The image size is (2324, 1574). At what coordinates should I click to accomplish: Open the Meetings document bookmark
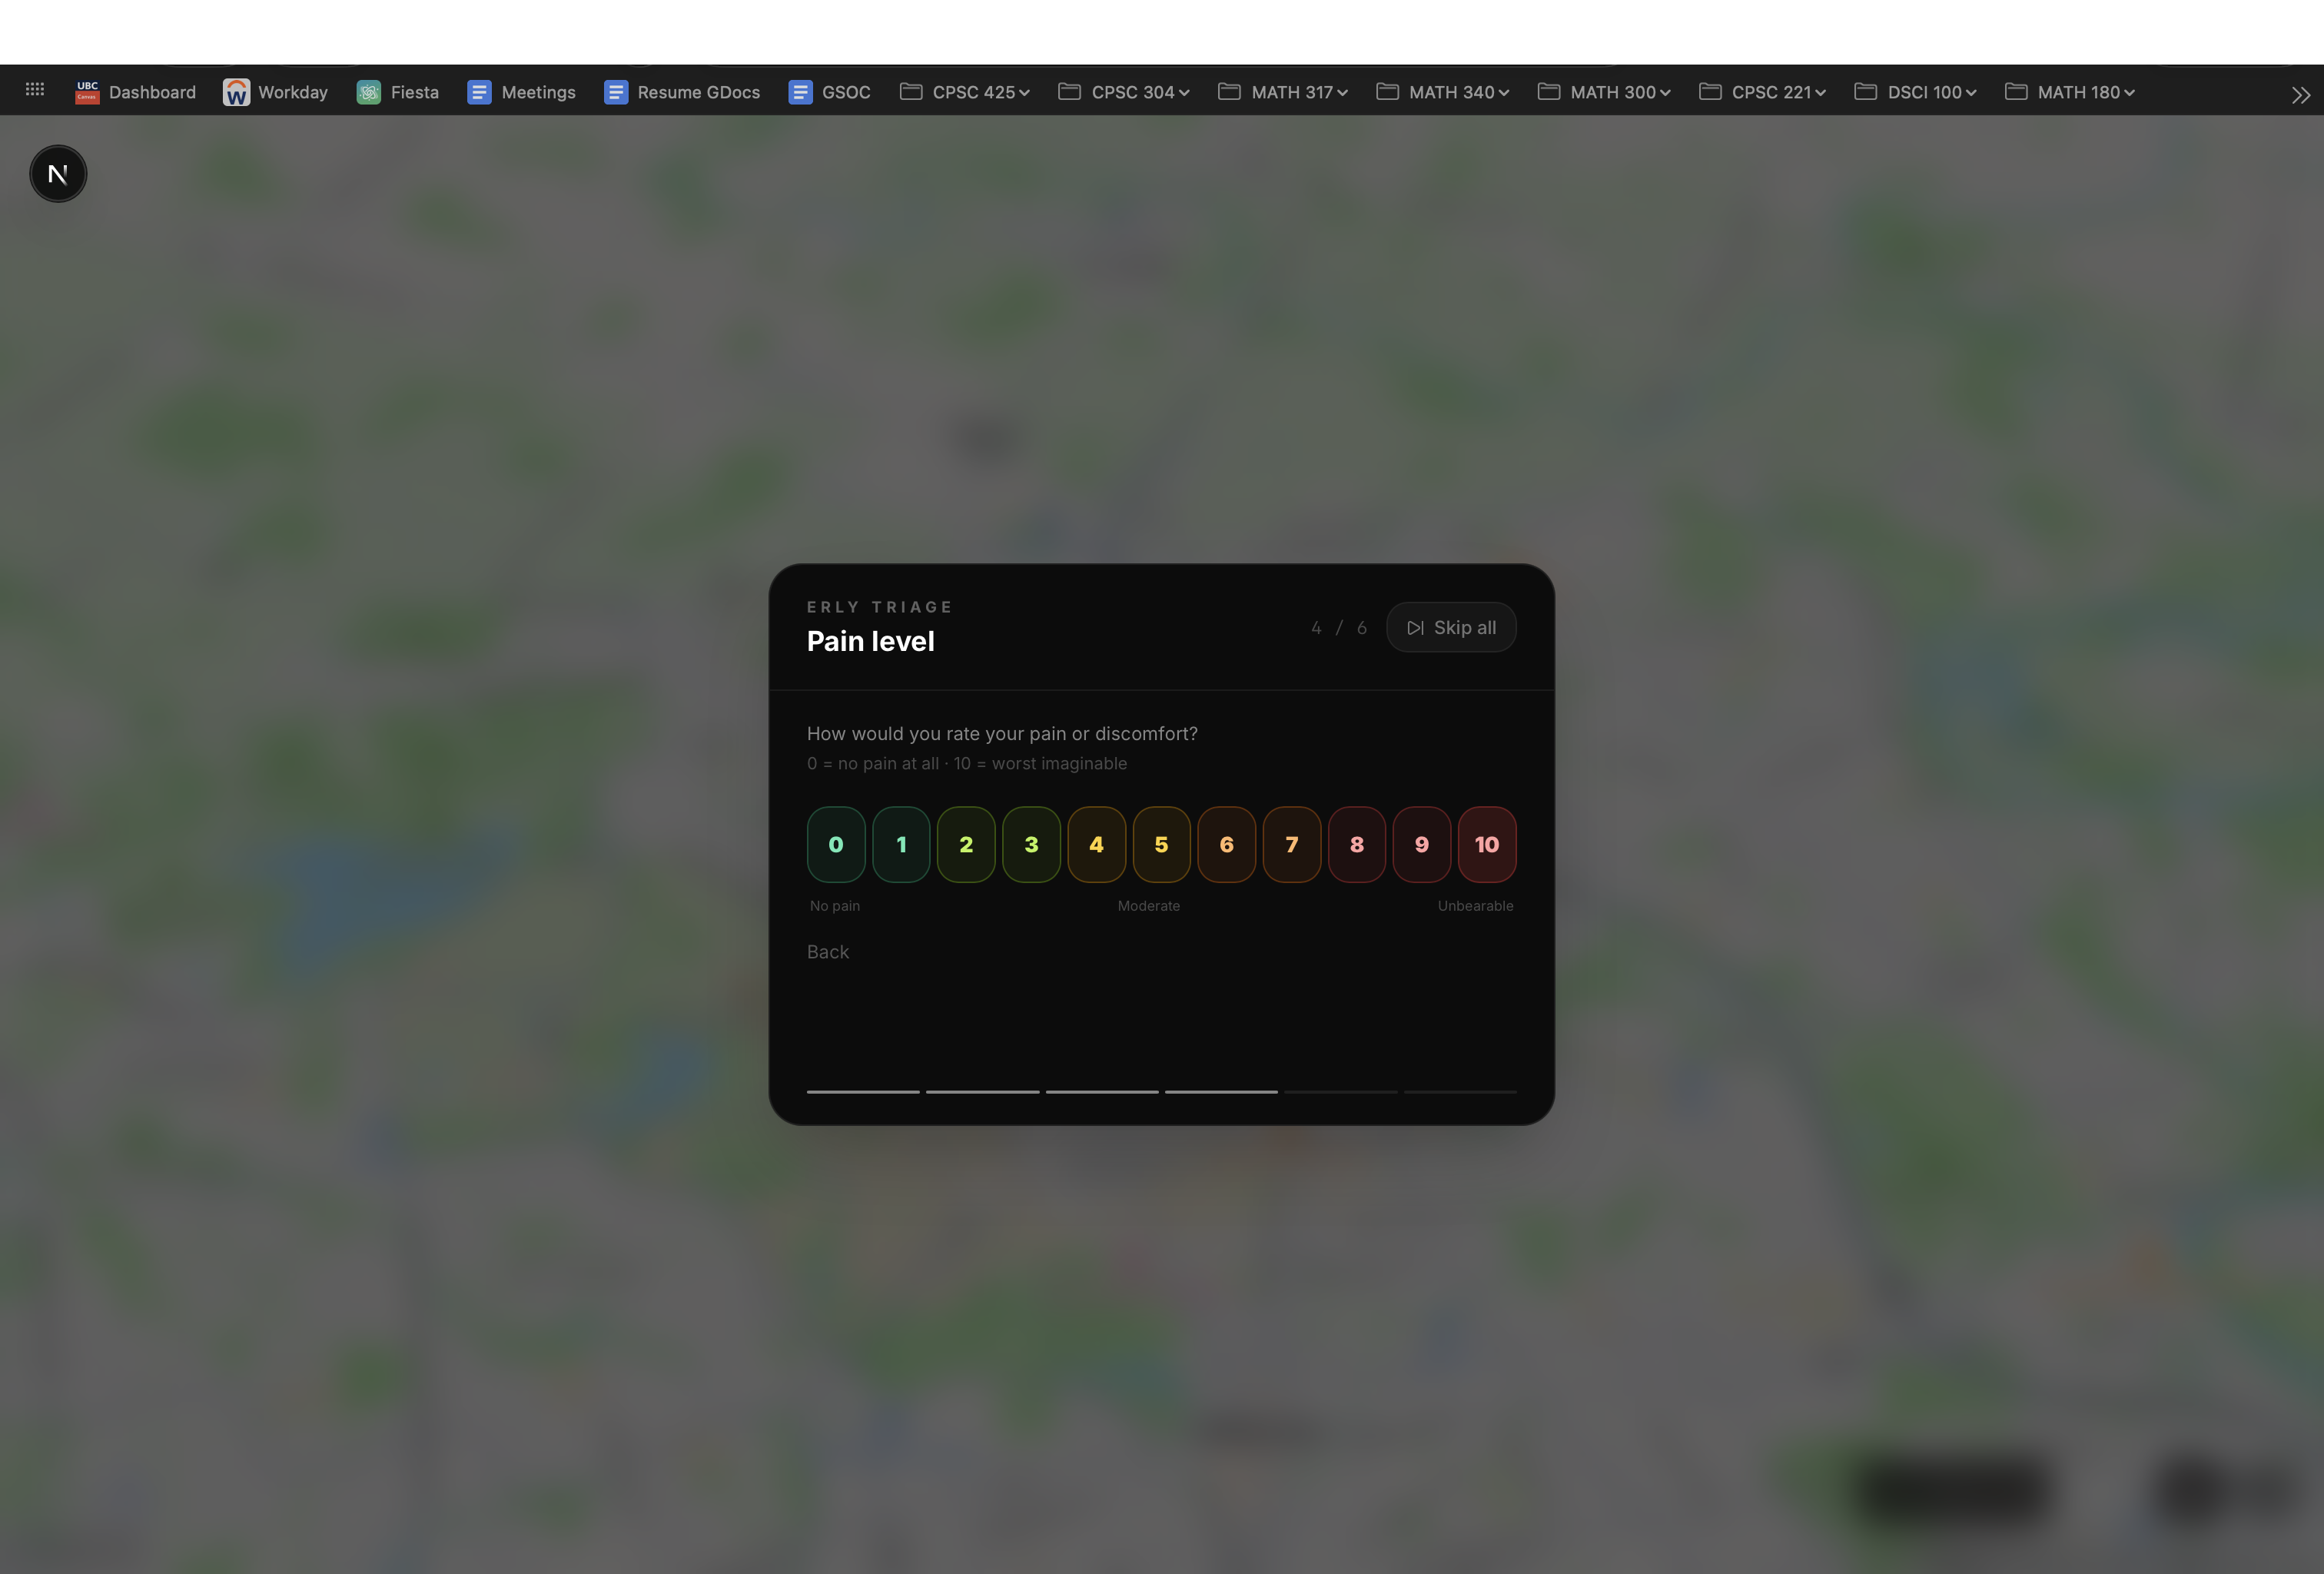522,92
